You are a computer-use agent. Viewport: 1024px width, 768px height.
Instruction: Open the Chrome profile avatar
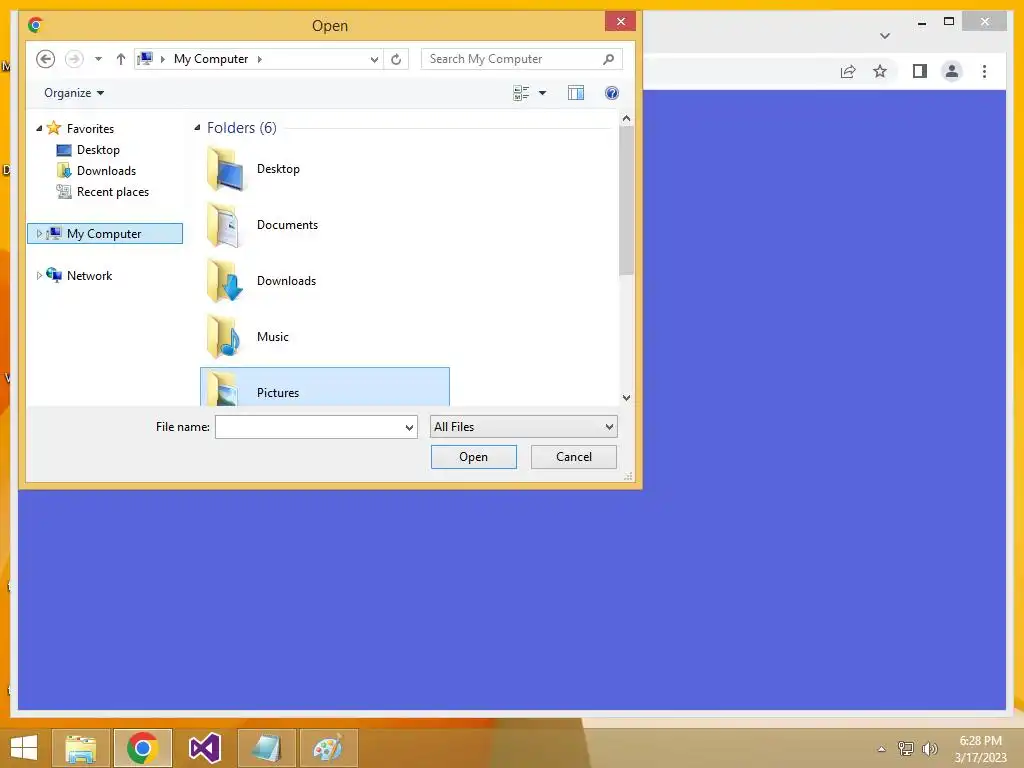tap(952, 71)
